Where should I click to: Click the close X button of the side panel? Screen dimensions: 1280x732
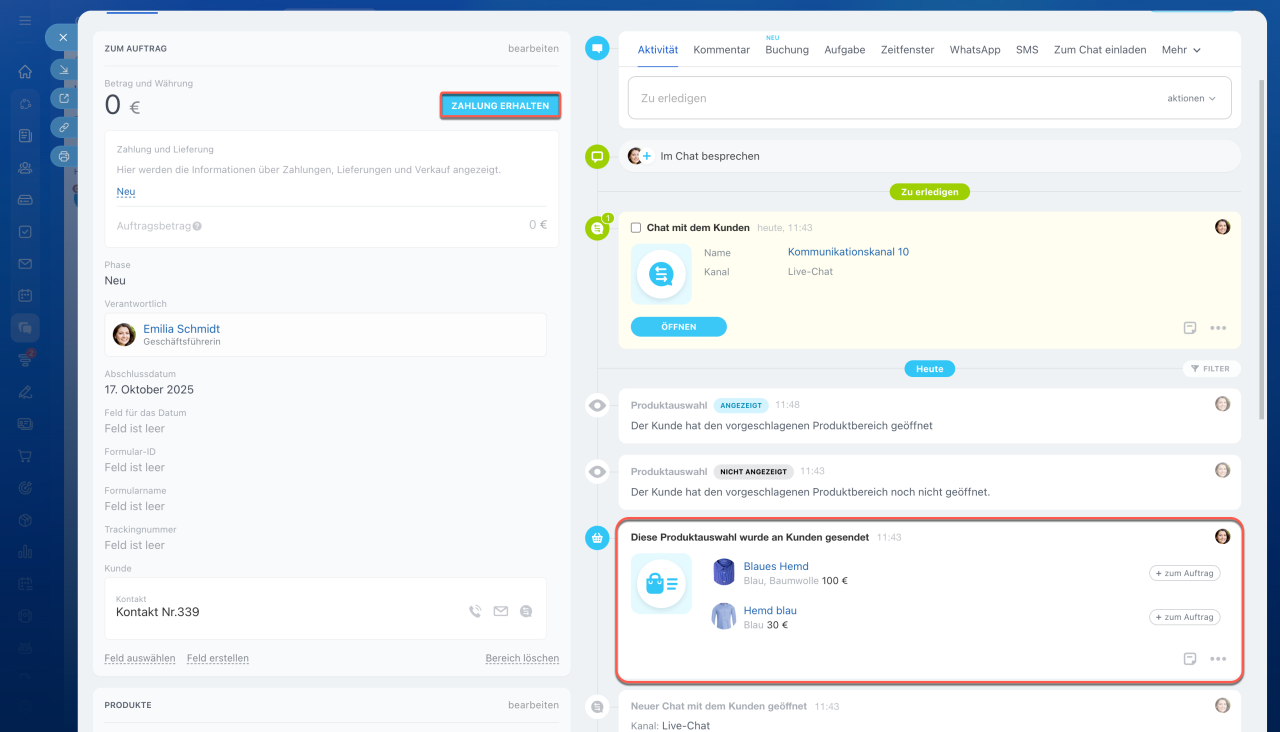click(63, 37)
